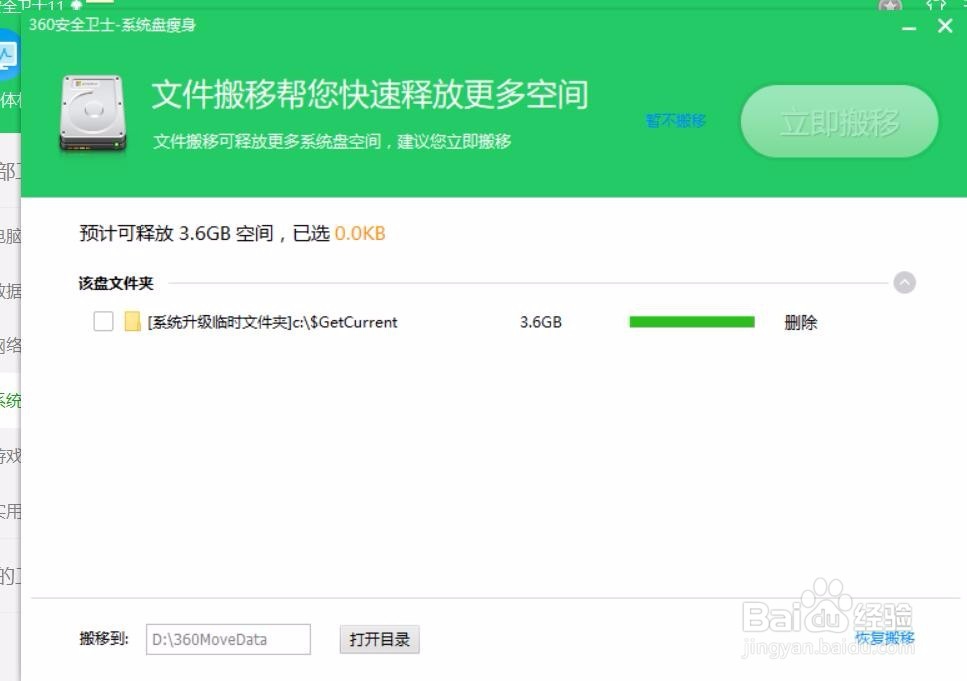The width and height of the screenshot is (967, 681).
Task: Click the 打开目录 button
Action: (x=379, y=639)
